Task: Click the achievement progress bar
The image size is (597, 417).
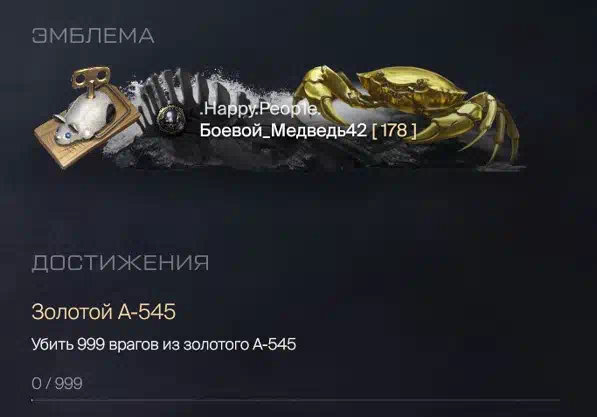Action: click(295, 400)
